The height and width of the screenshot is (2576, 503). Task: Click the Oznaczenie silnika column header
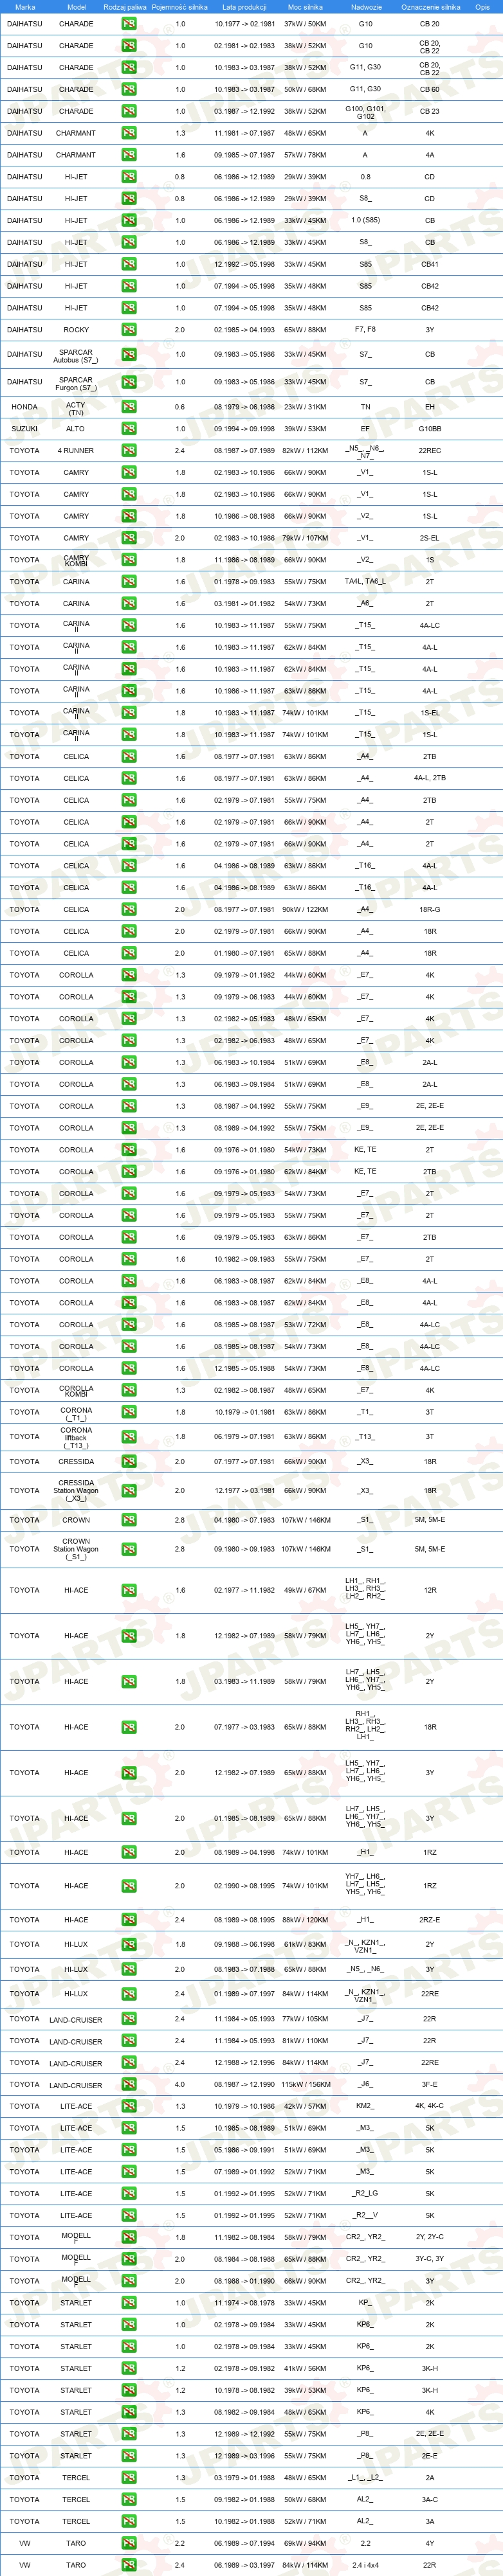pyautogui.click(x=430, y=7)
